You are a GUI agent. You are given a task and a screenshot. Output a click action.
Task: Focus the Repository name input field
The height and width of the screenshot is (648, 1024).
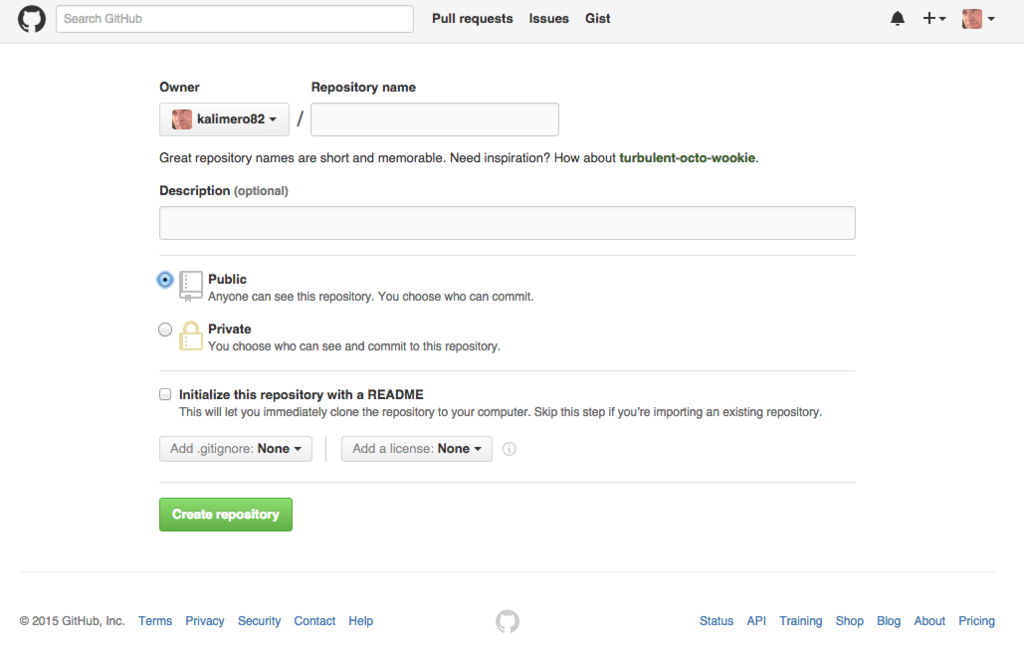coord(434,120)
